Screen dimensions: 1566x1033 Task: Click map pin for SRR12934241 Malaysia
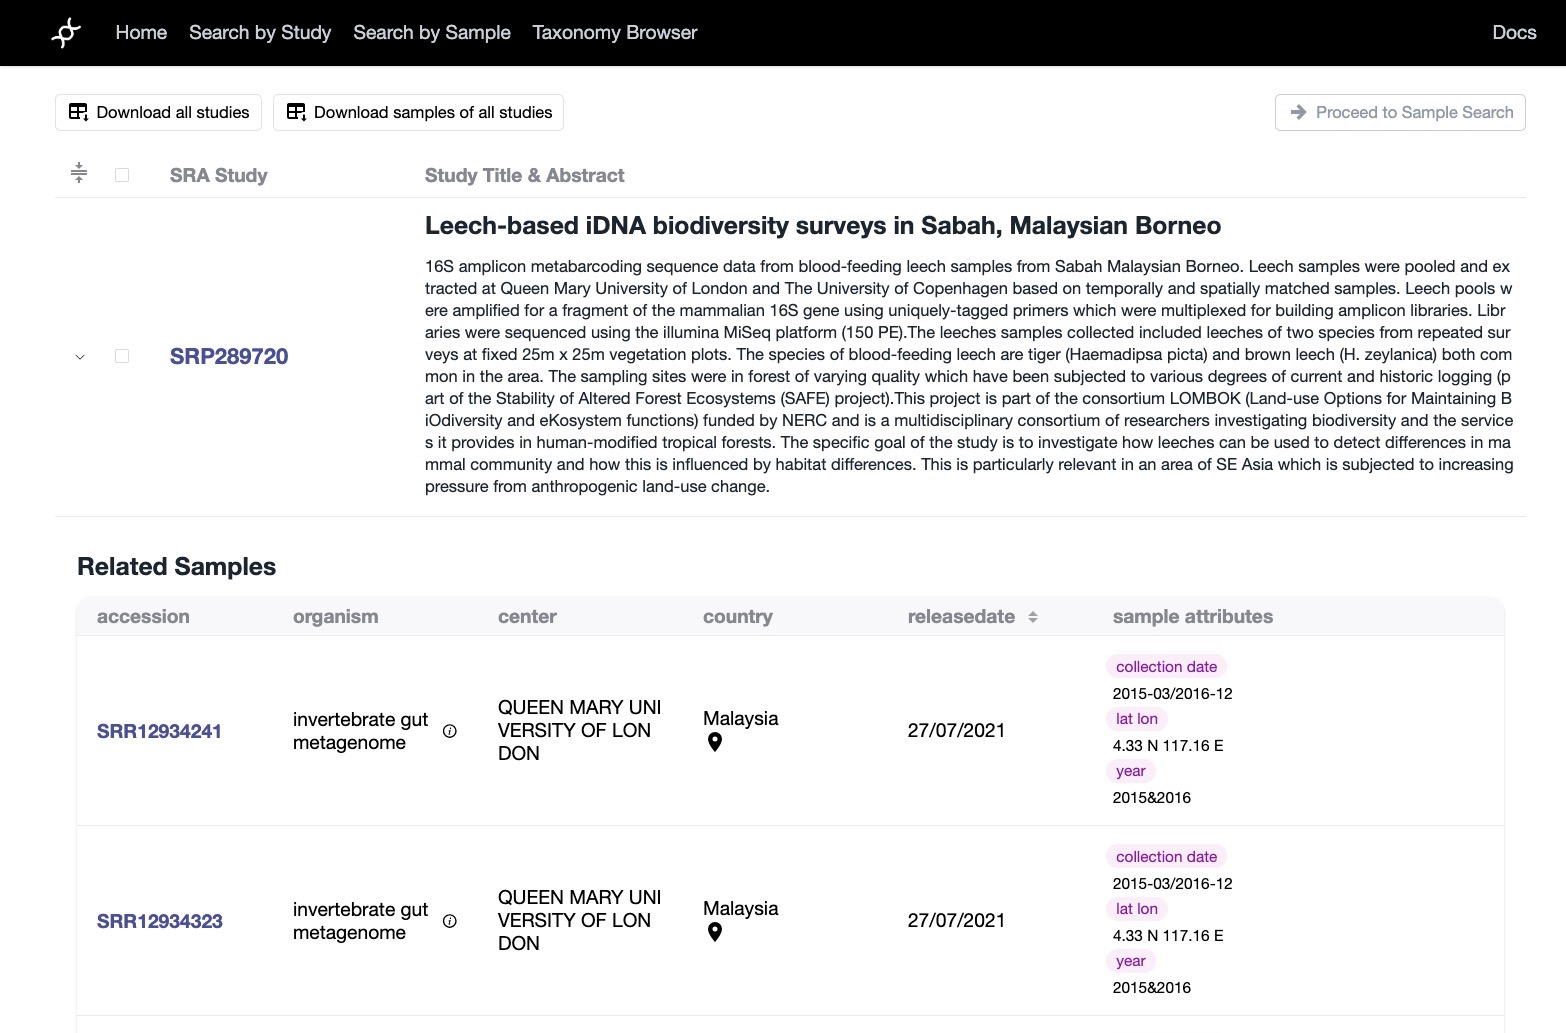(715, 742)
